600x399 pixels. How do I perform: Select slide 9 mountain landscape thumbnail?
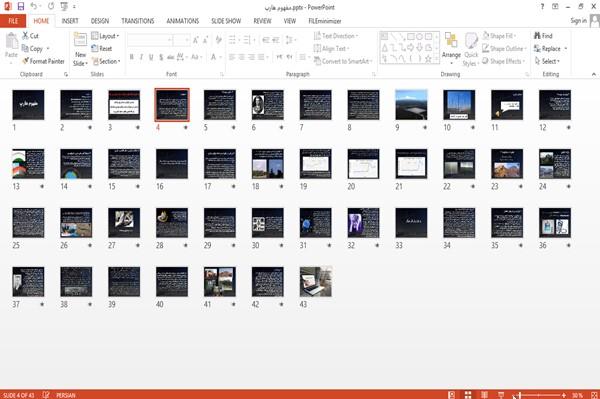point(411,105)
